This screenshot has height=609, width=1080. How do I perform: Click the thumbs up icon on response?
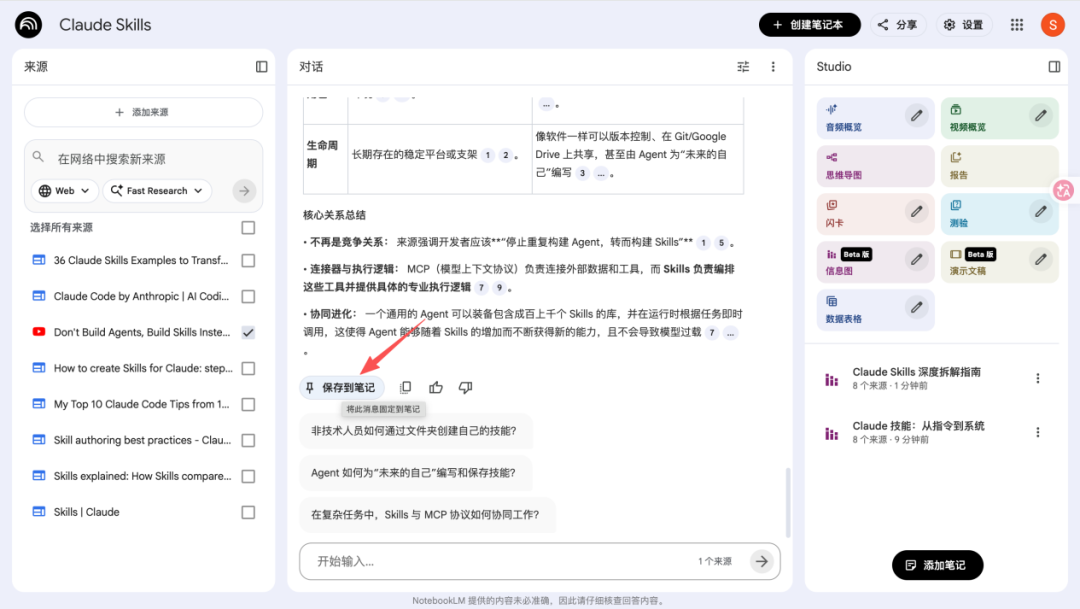pyautogui.click(x=436, y=388)
